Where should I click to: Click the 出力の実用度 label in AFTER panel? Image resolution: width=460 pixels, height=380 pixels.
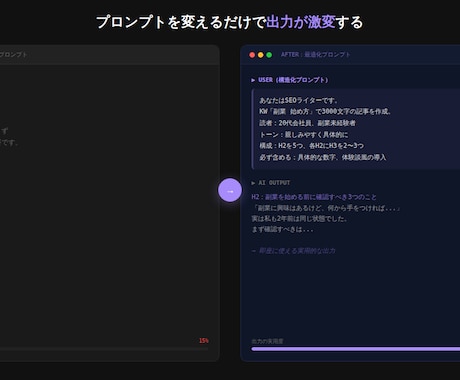(x=267, y=341)
